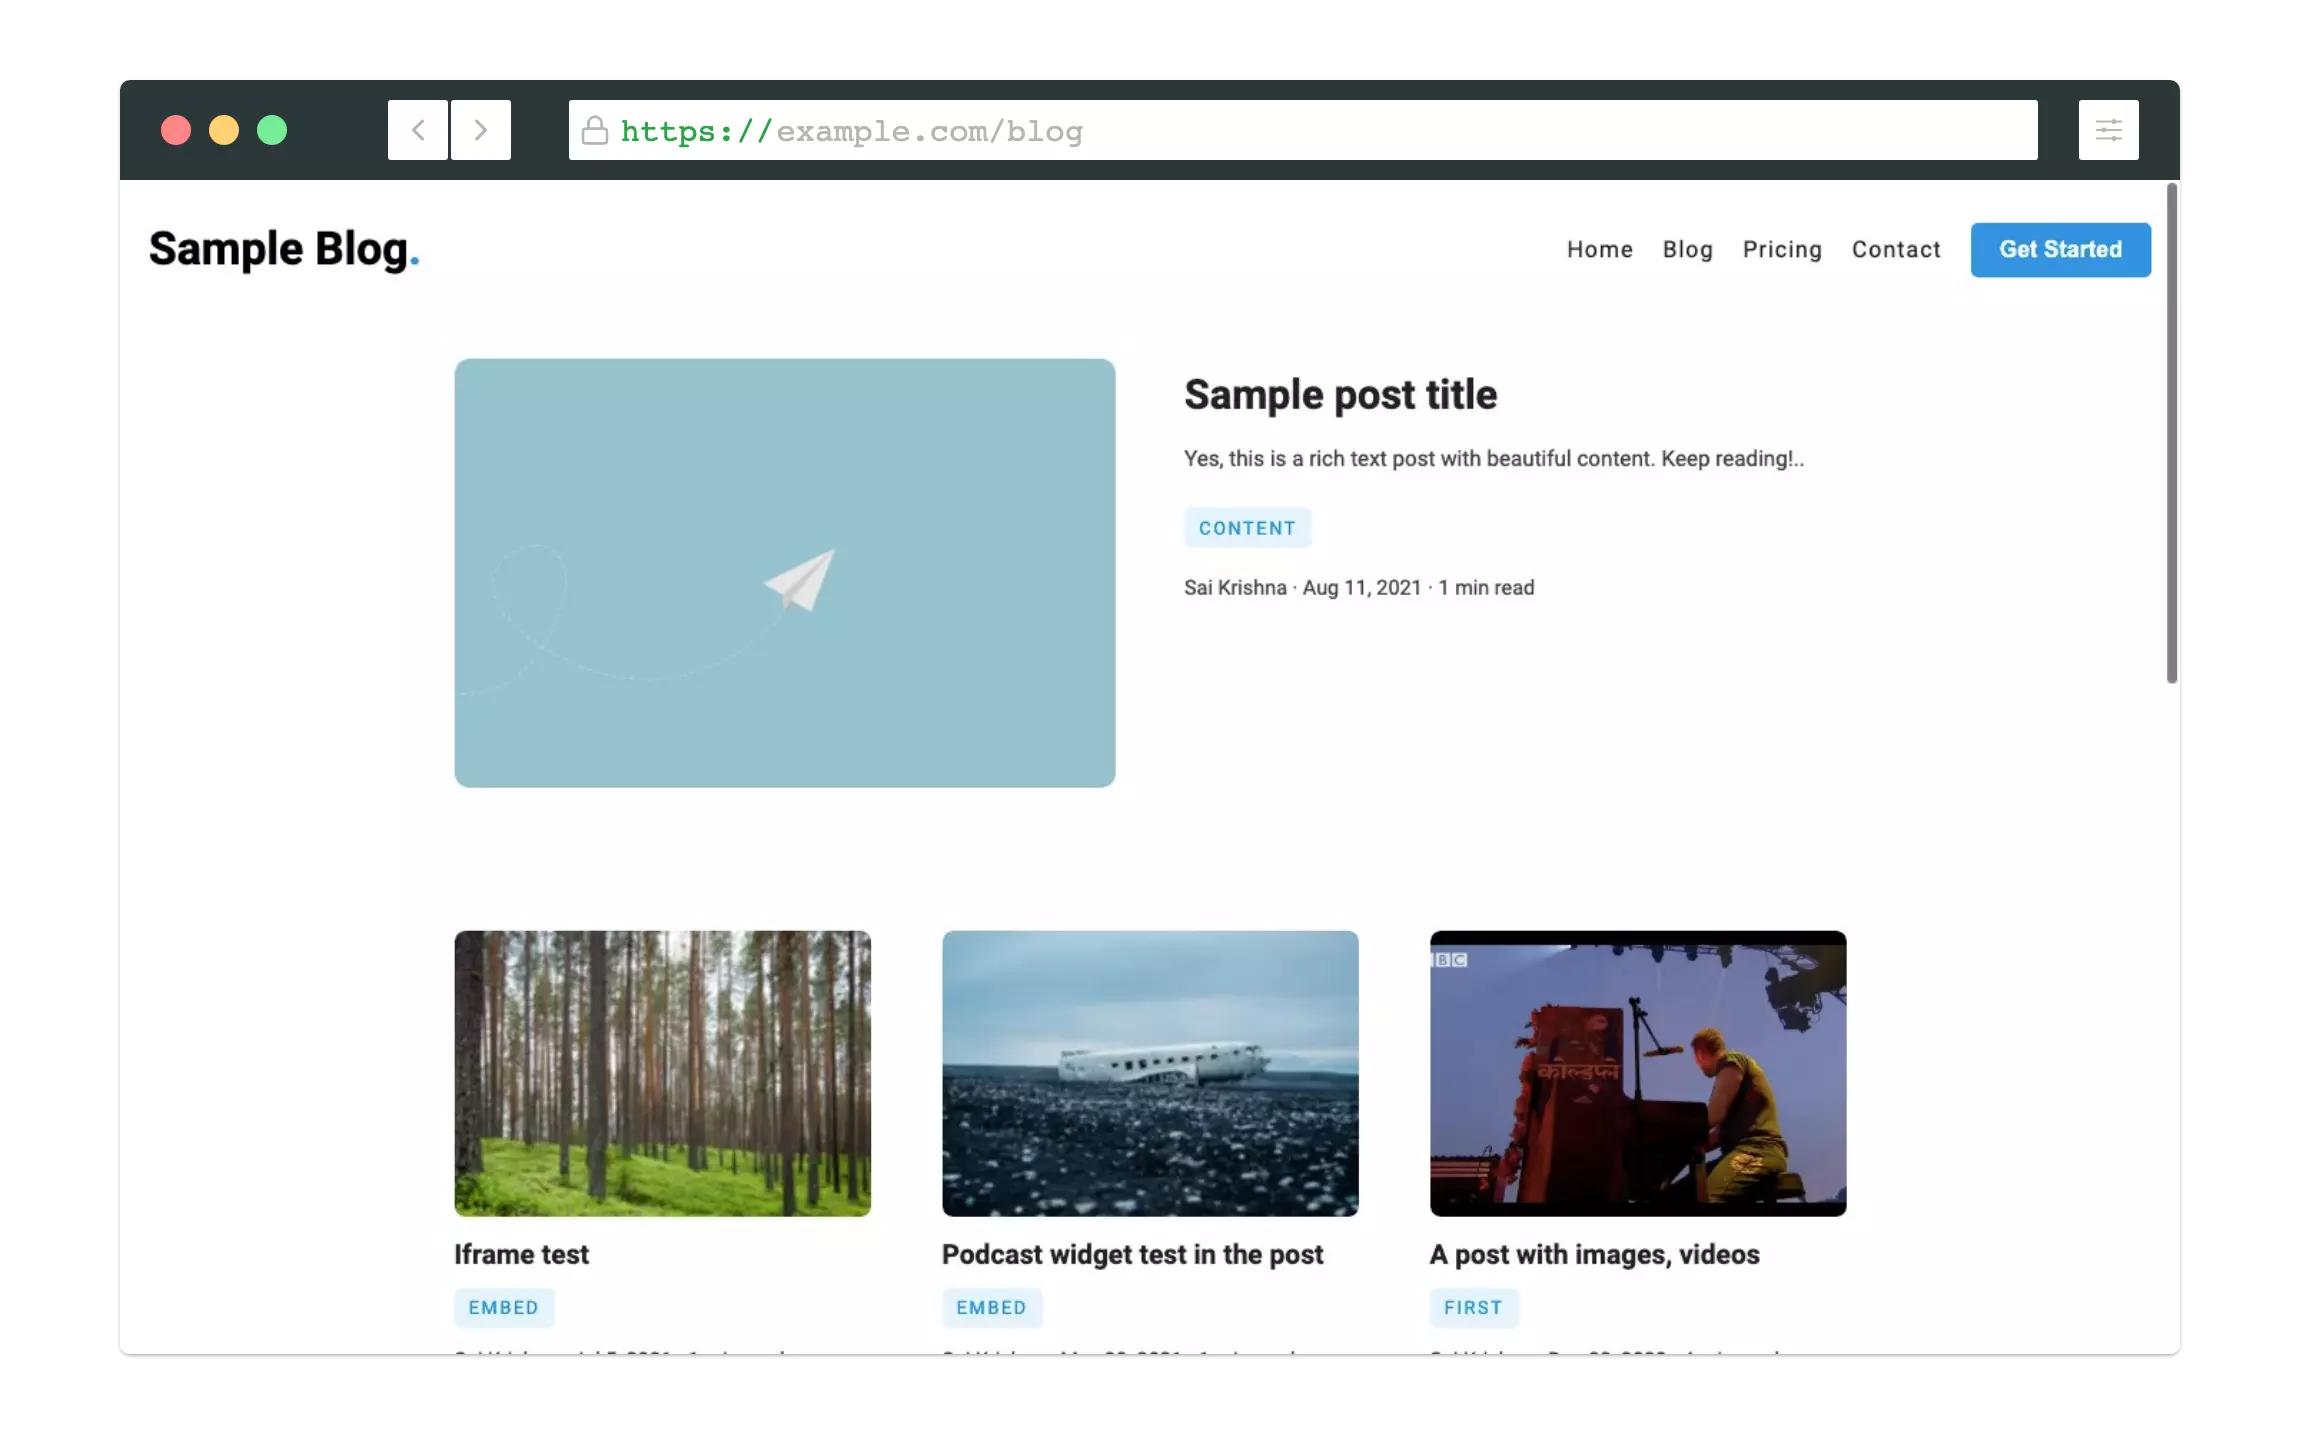Open the Home nav menu item
Viewport: 2300px width, 1434px height.
pos(1599,250)
